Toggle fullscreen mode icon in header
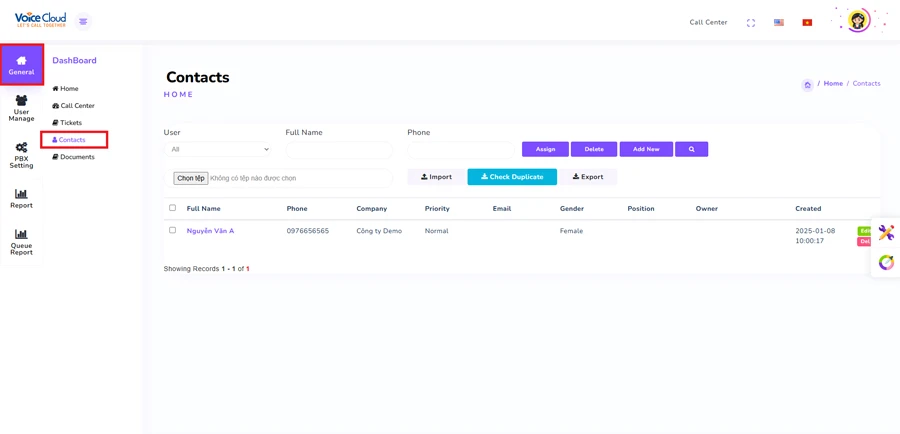Viewport: 900px width, 434px height. pyautogui.click(x=751, y=22)
